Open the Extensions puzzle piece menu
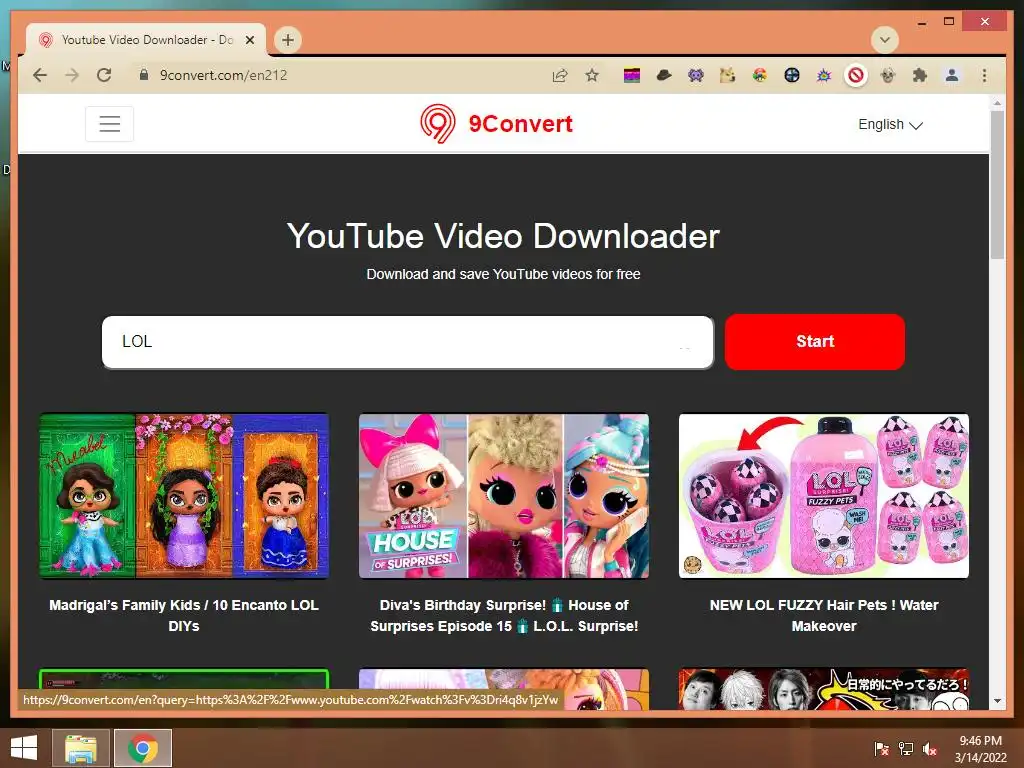Image resolution: width=1024 pixels, height=768 pixels. [920, 76]
